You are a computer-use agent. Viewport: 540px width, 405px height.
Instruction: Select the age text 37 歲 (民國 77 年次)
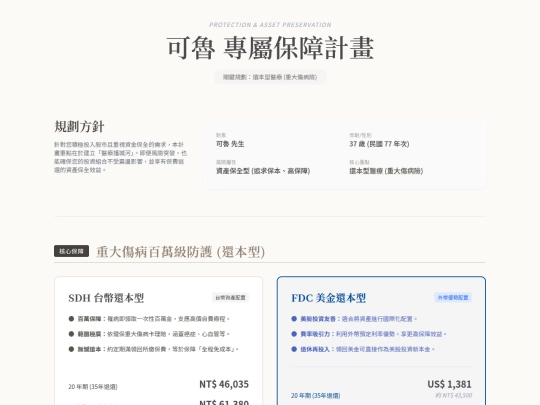379,144
